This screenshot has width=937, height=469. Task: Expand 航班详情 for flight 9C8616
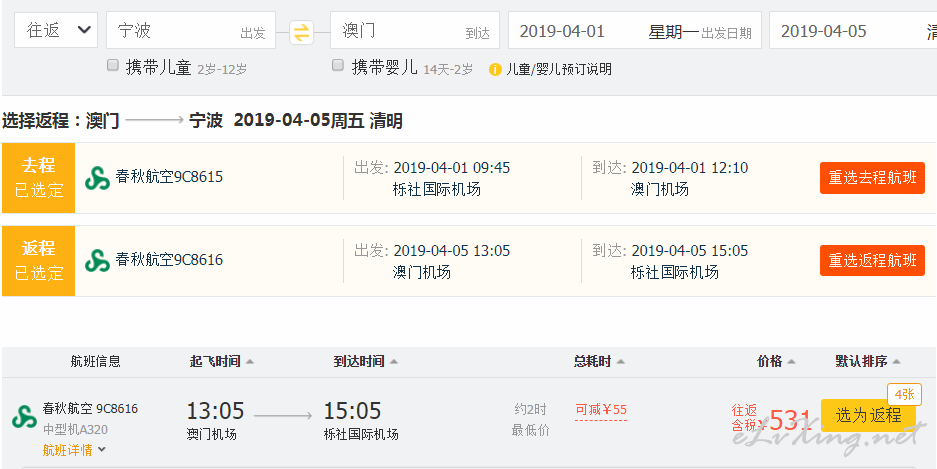(74, 450)
